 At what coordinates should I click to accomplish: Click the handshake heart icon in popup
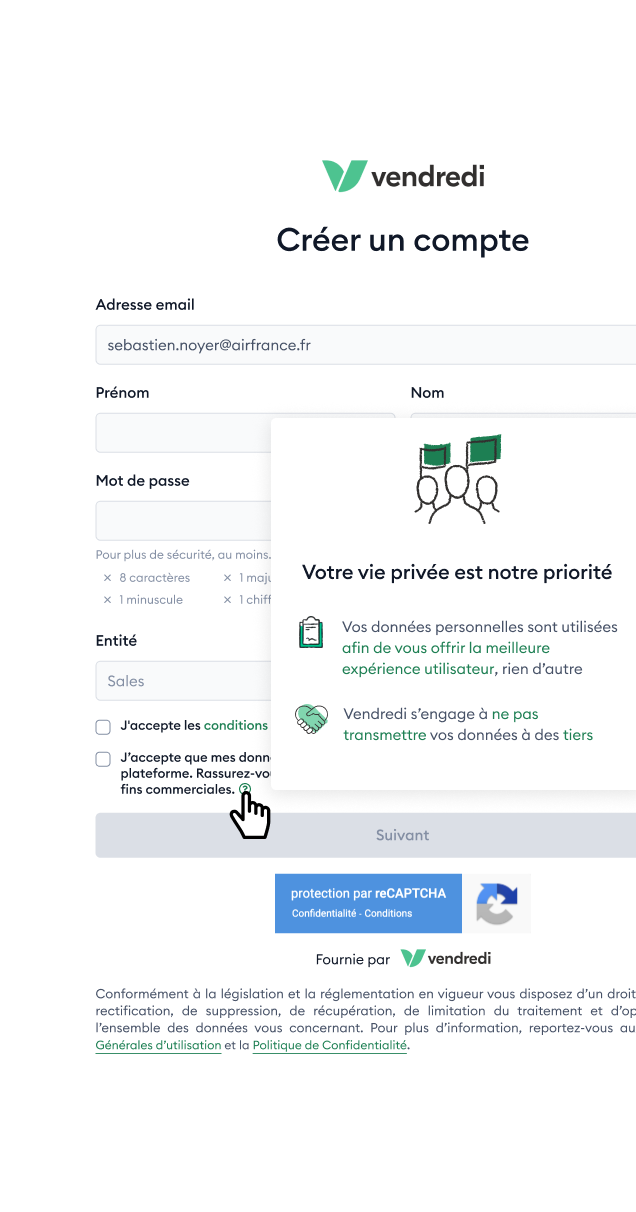312,719
